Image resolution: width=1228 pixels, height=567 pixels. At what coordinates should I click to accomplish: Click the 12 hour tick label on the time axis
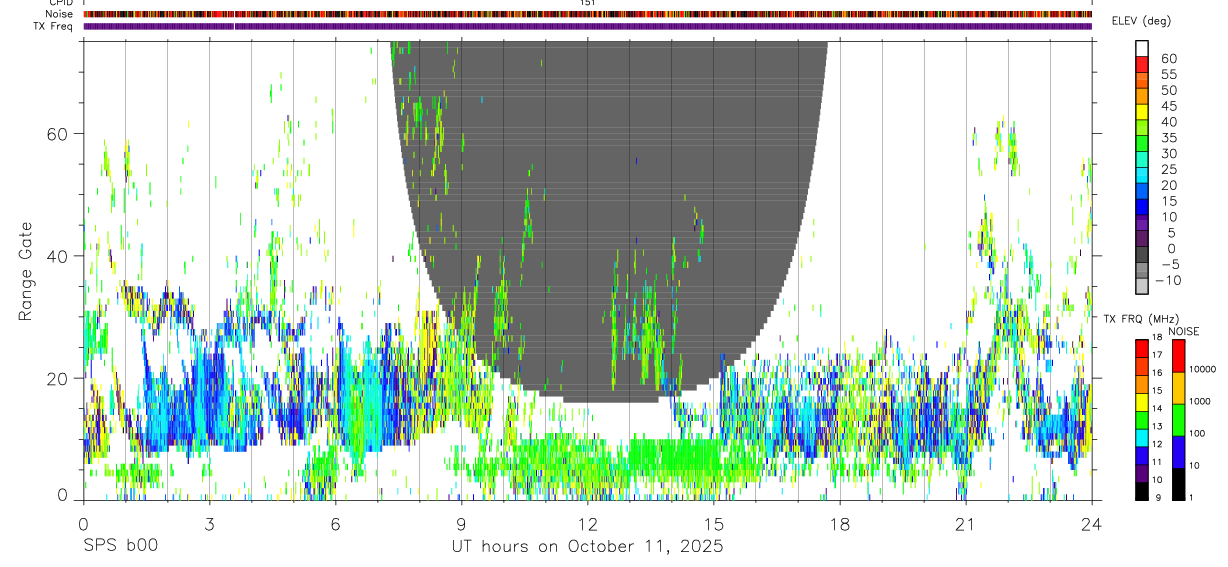click(587, 525)
